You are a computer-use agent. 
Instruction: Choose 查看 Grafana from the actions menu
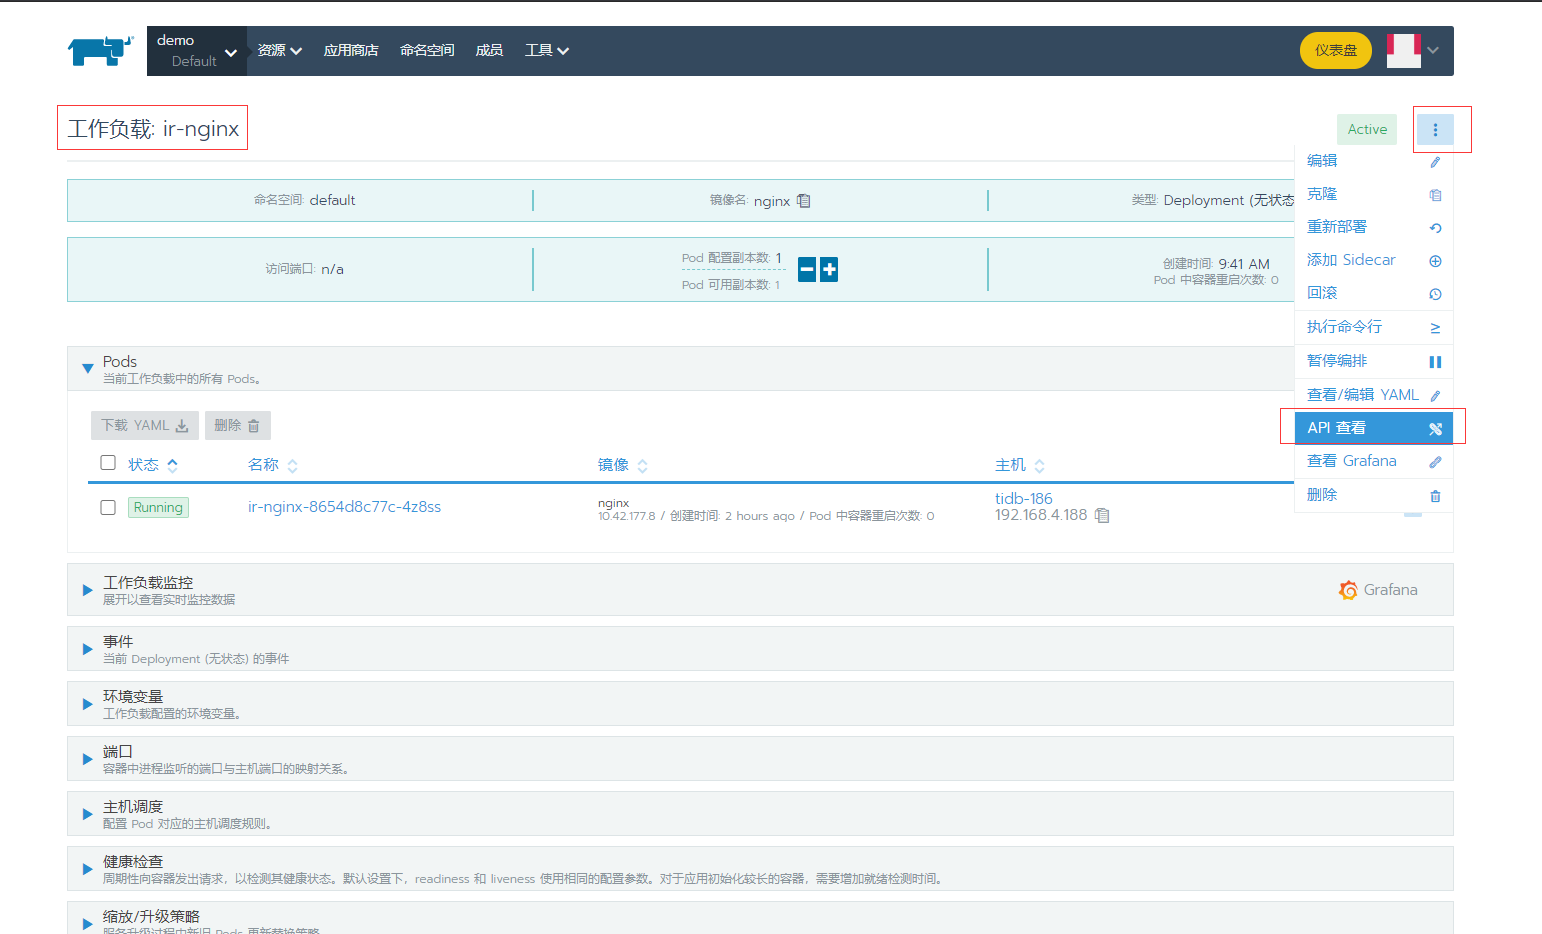point(1374,461)
